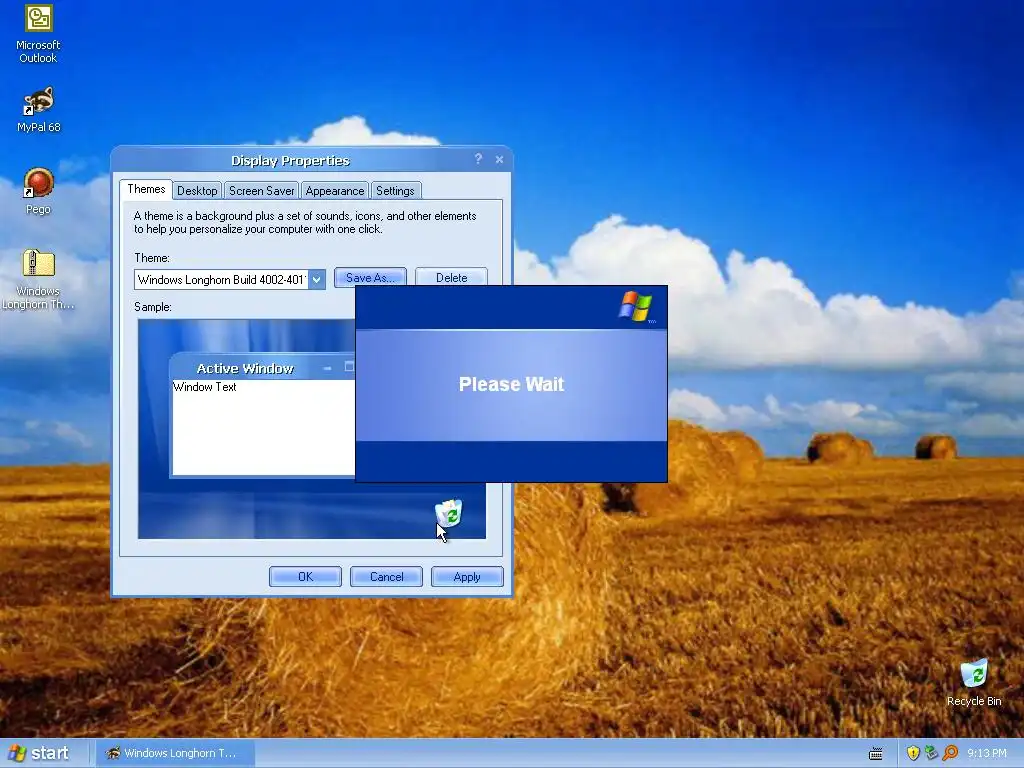Viewport: 1024px width, 768px height.
Task: Click the Window Text sample area
Action: click(264, 427)
